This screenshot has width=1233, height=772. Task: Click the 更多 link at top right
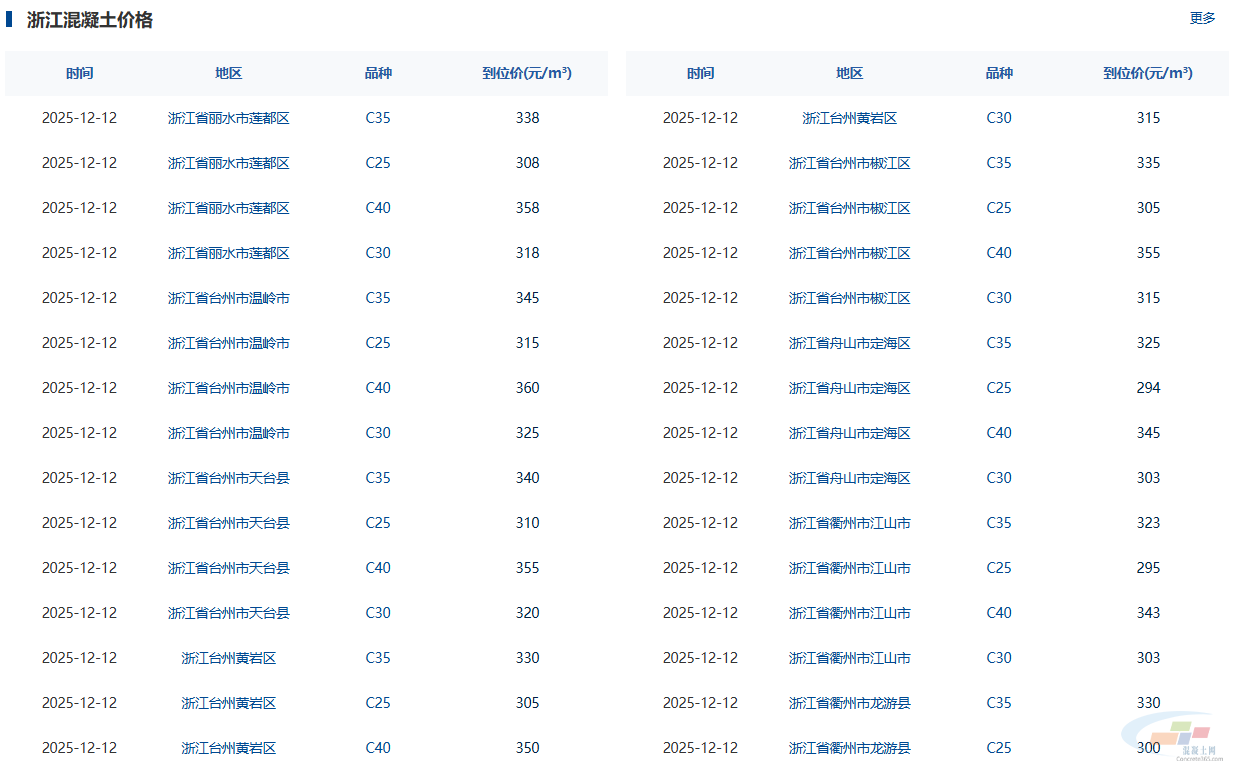coord(1202,18)
